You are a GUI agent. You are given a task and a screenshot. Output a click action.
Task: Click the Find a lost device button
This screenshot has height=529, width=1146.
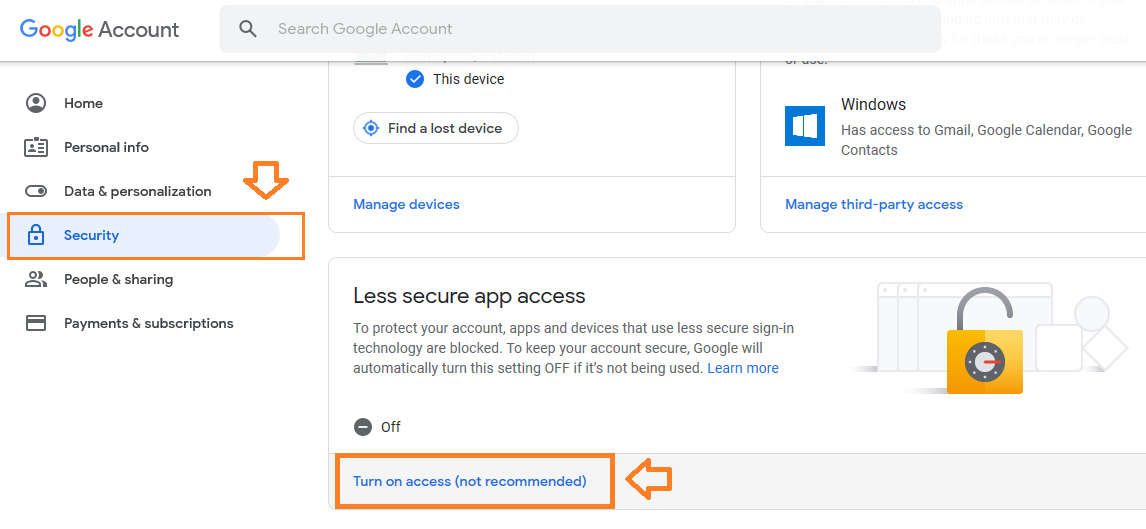(436, 129)
